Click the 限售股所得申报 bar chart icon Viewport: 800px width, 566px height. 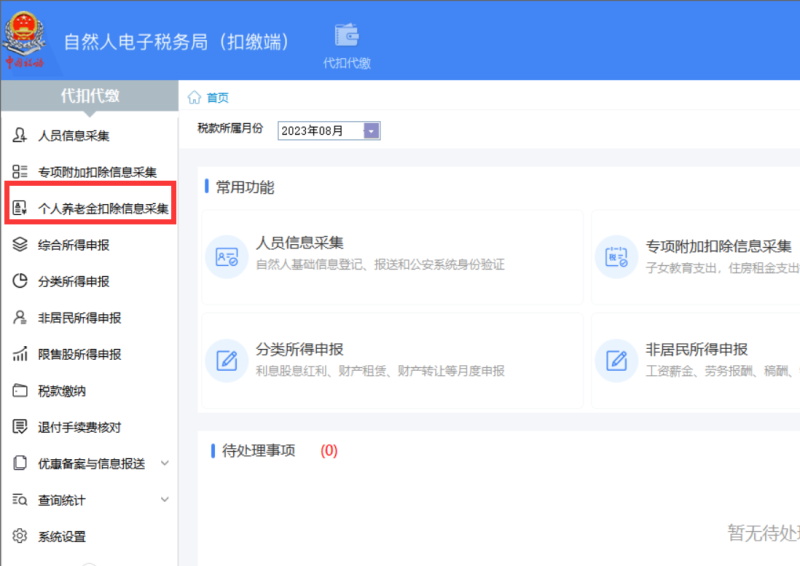tap(19, 354)
